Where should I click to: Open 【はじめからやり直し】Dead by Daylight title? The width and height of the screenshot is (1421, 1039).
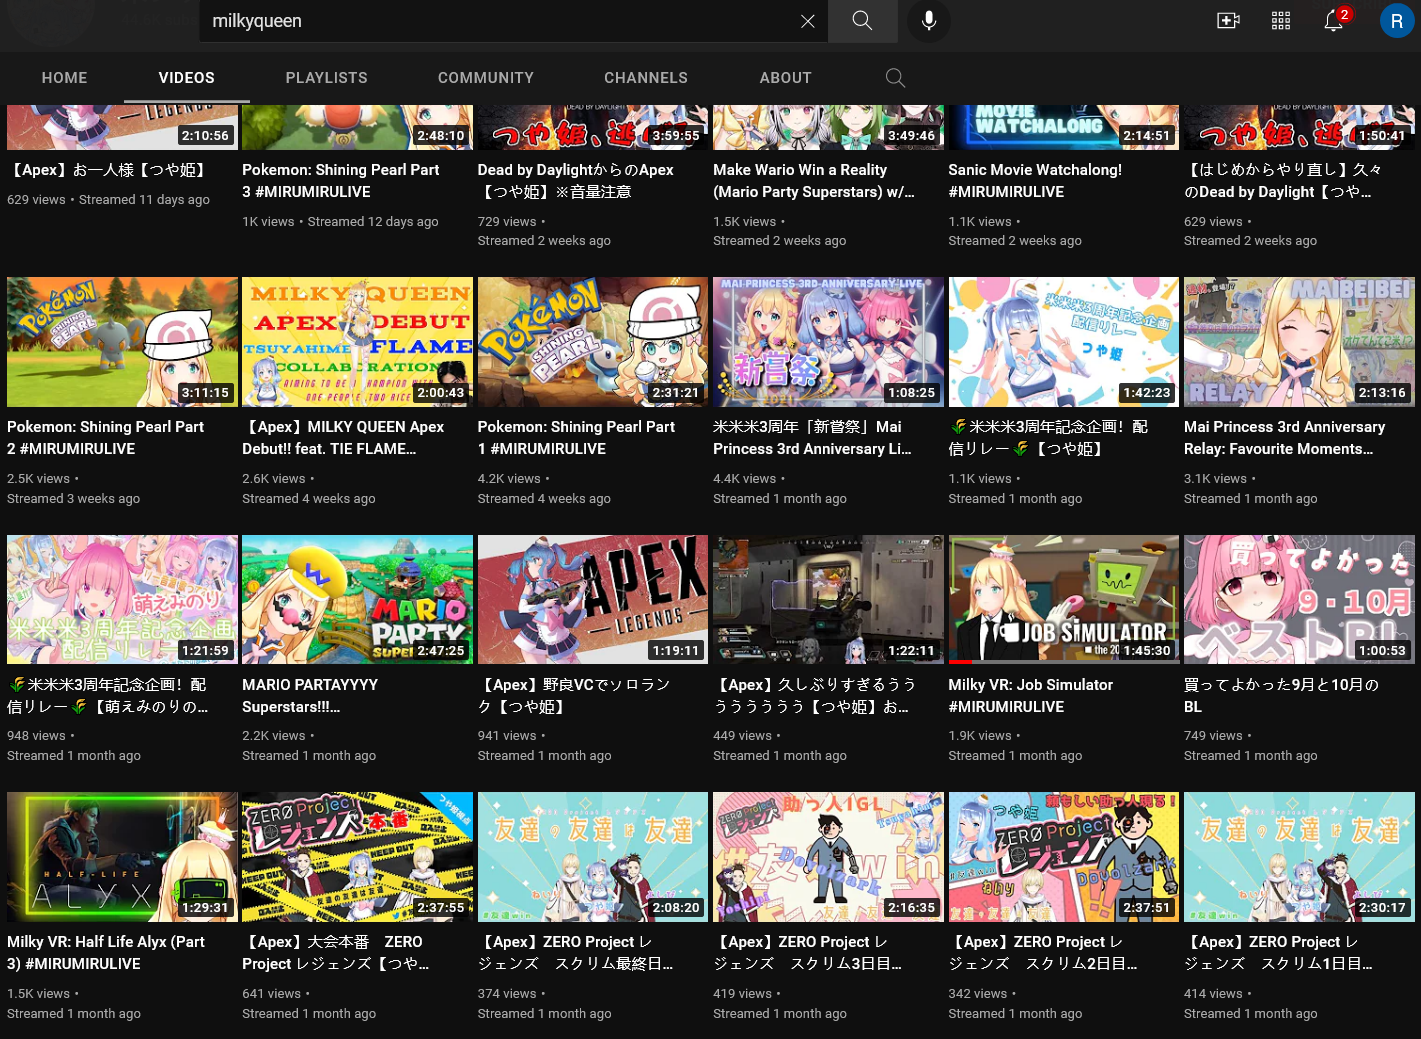[1284, 181]
